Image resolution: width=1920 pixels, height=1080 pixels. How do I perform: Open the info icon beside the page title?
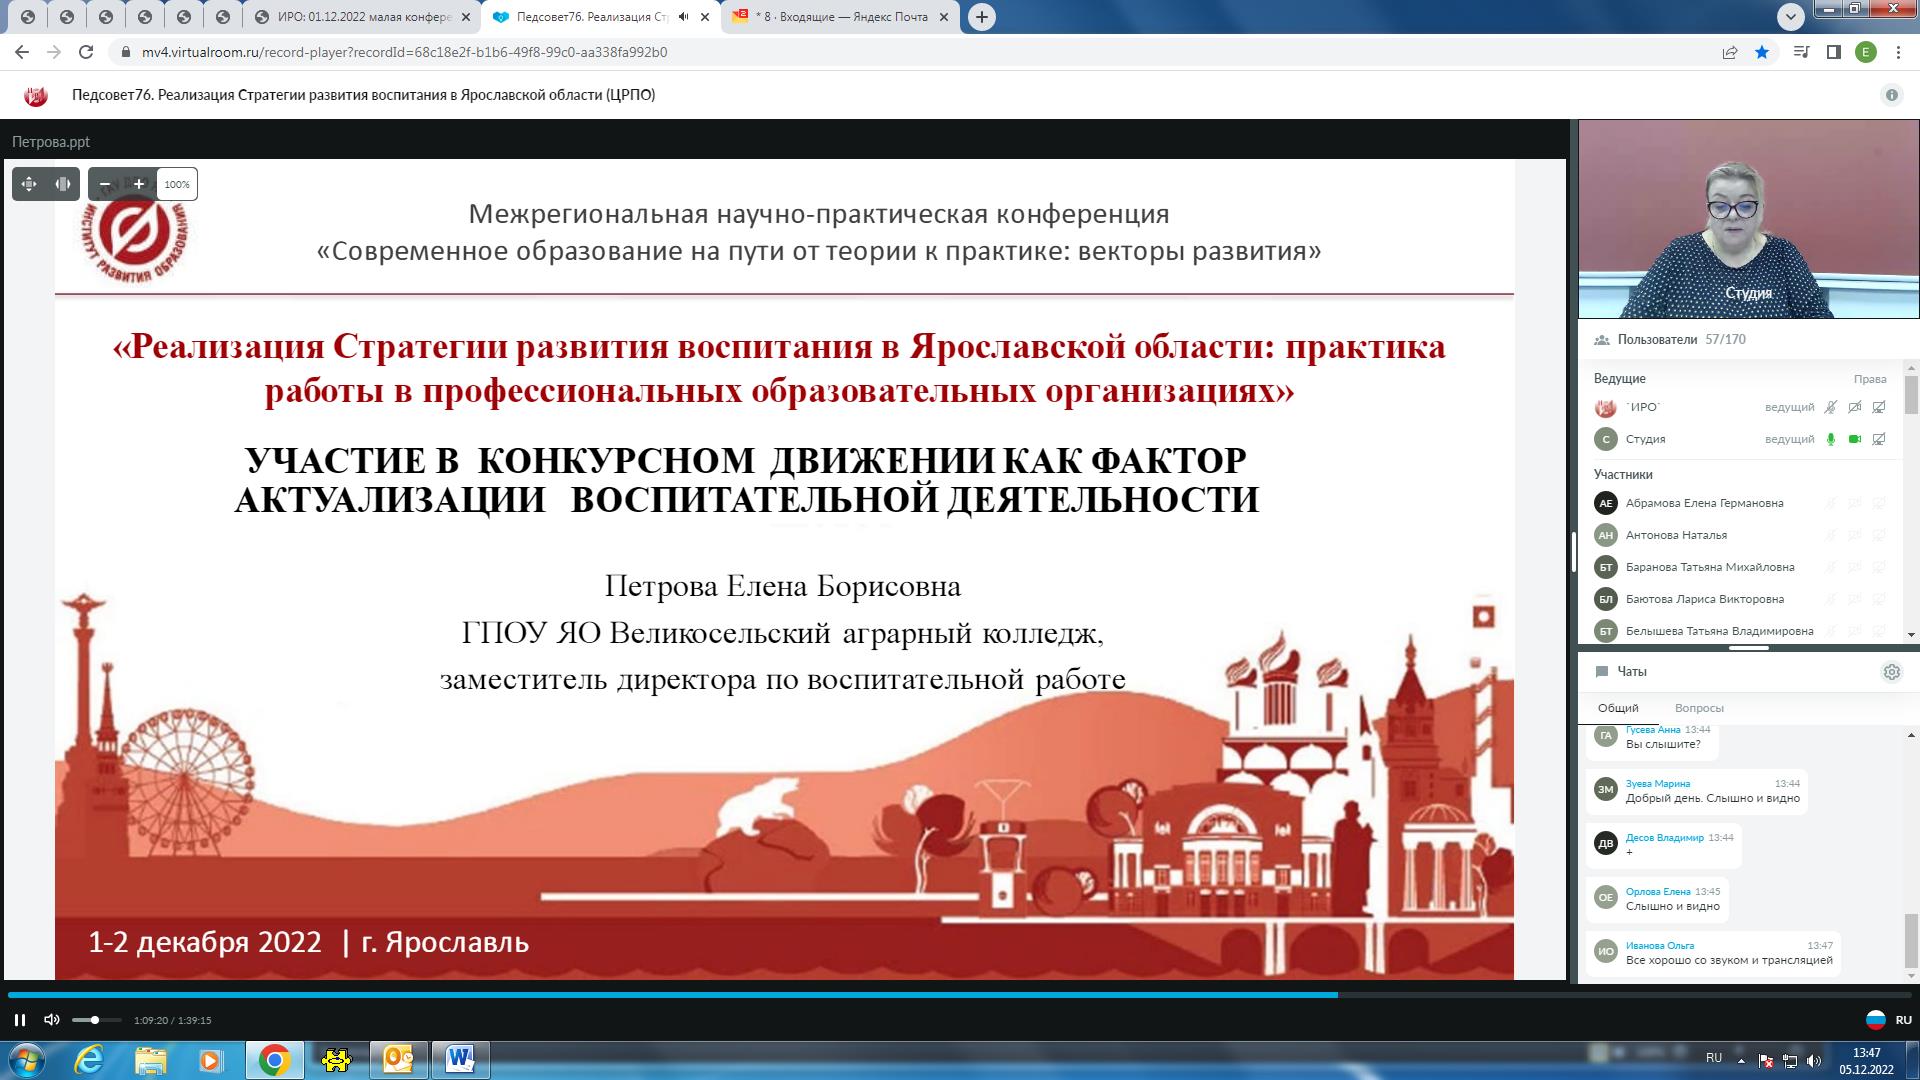point(1891,95)
